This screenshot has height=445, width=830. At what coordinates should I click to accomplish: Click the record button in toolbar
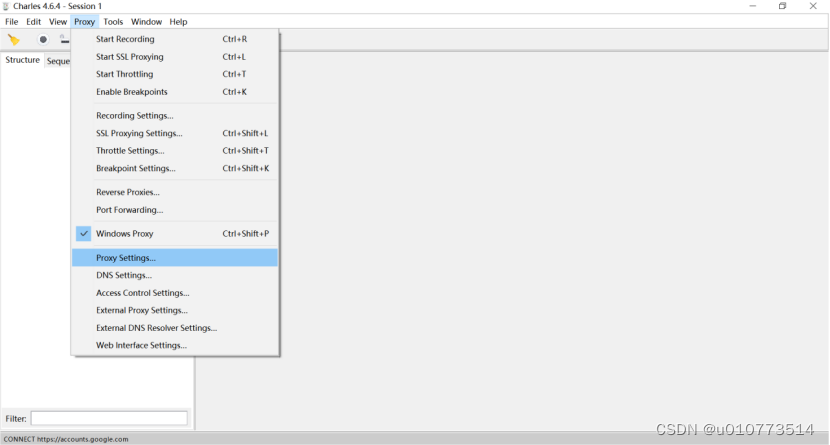(x=43, y=40)
